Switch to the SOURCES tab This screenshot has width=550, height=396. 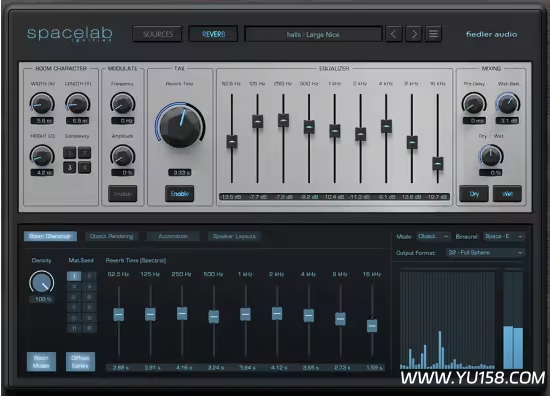click(157, 34)
